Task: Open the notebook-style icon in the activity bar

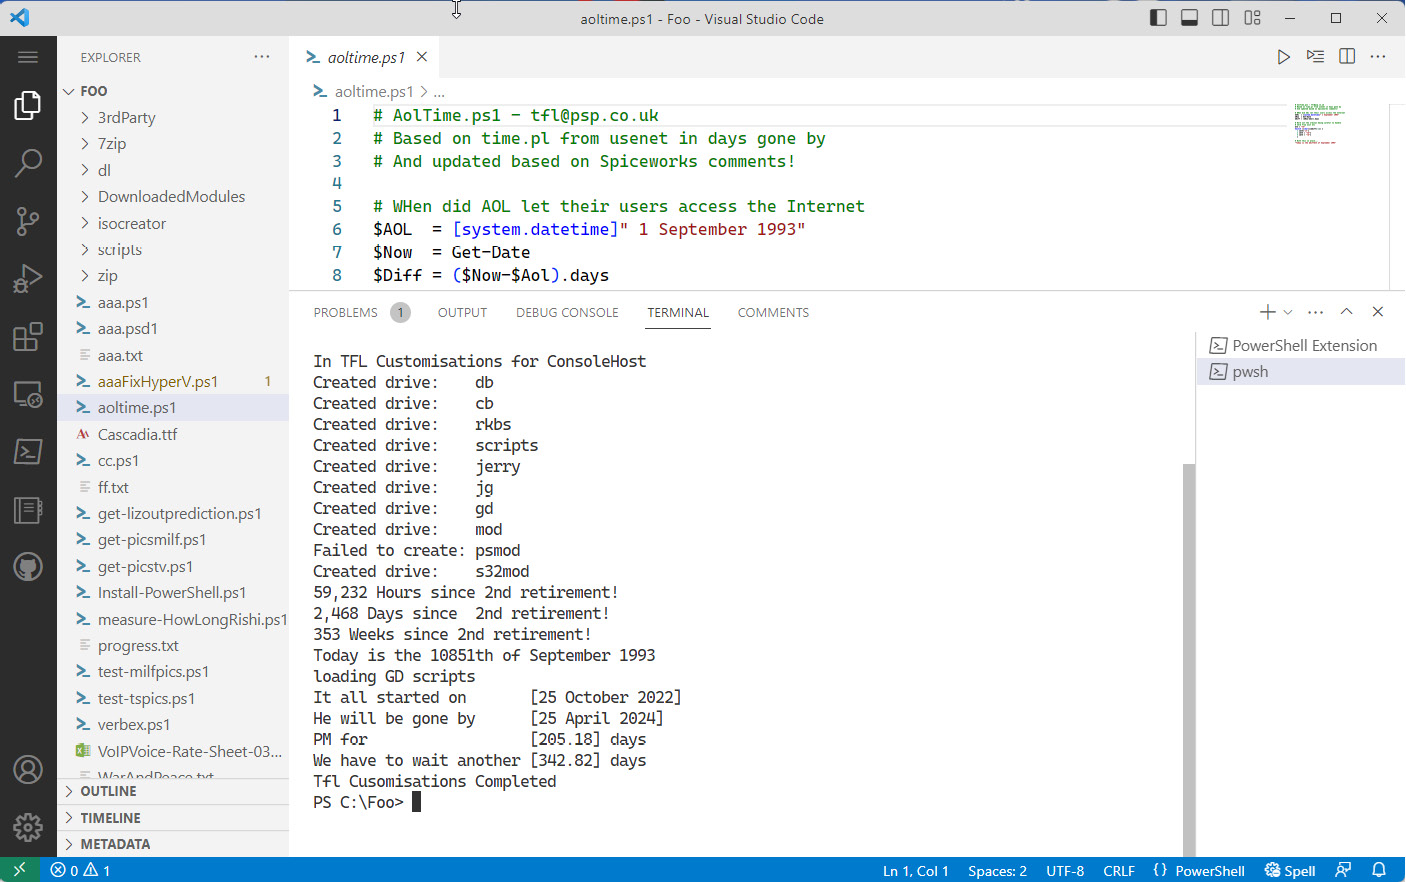Action: click(28, 510)
